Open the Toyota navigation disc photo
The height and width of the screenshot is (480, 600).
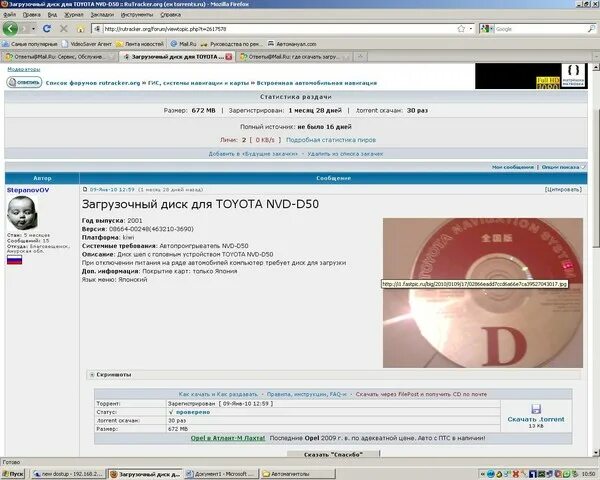click(x=483, y=293)
